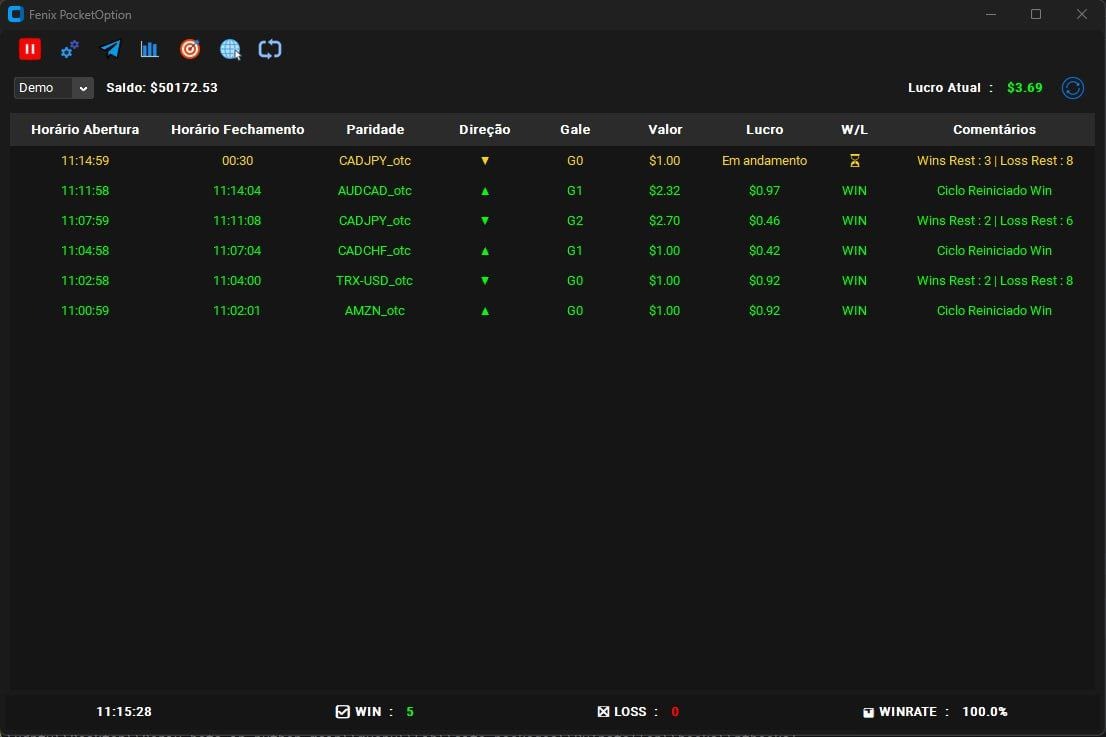Click the blue loop arrows icon
This screenshot has height=737, width=1106.
click(270, 49)
